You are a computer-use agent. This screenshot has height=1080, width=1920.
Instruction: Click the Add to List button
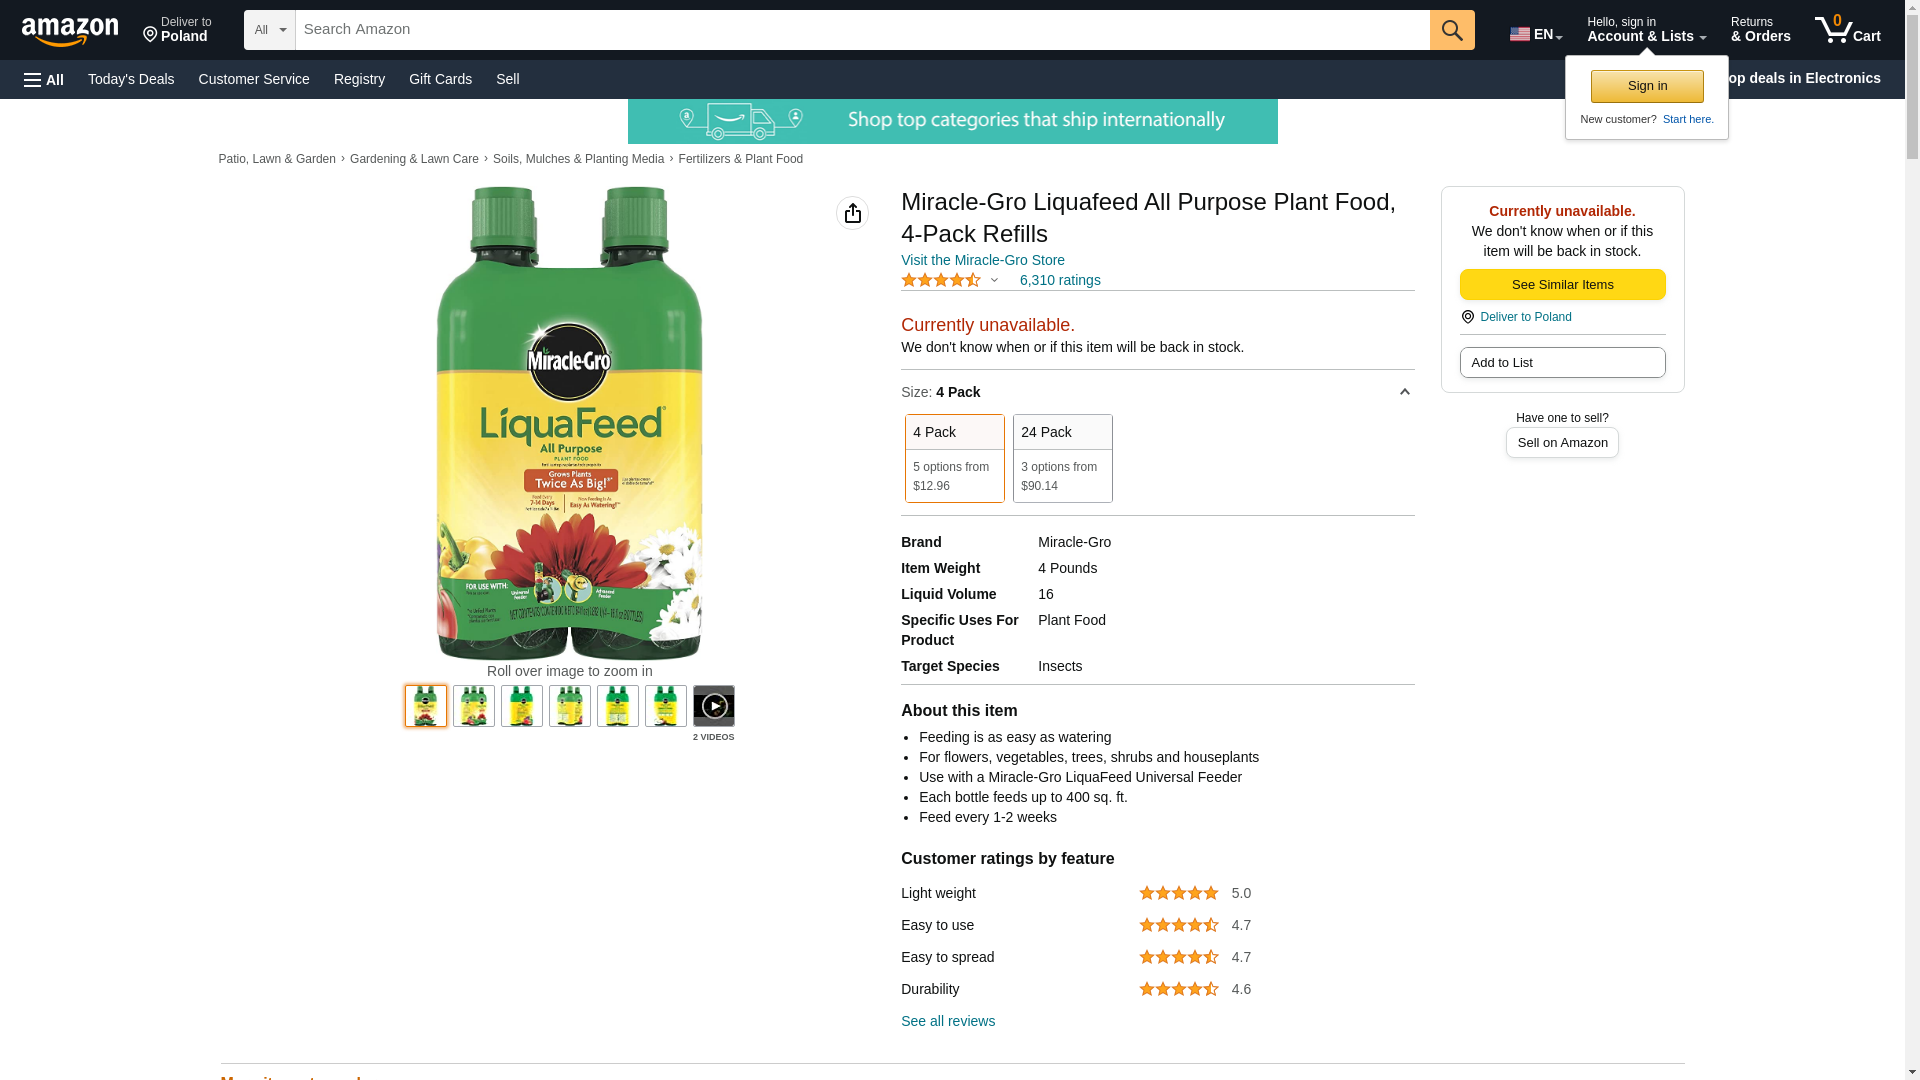(1562, 363)
